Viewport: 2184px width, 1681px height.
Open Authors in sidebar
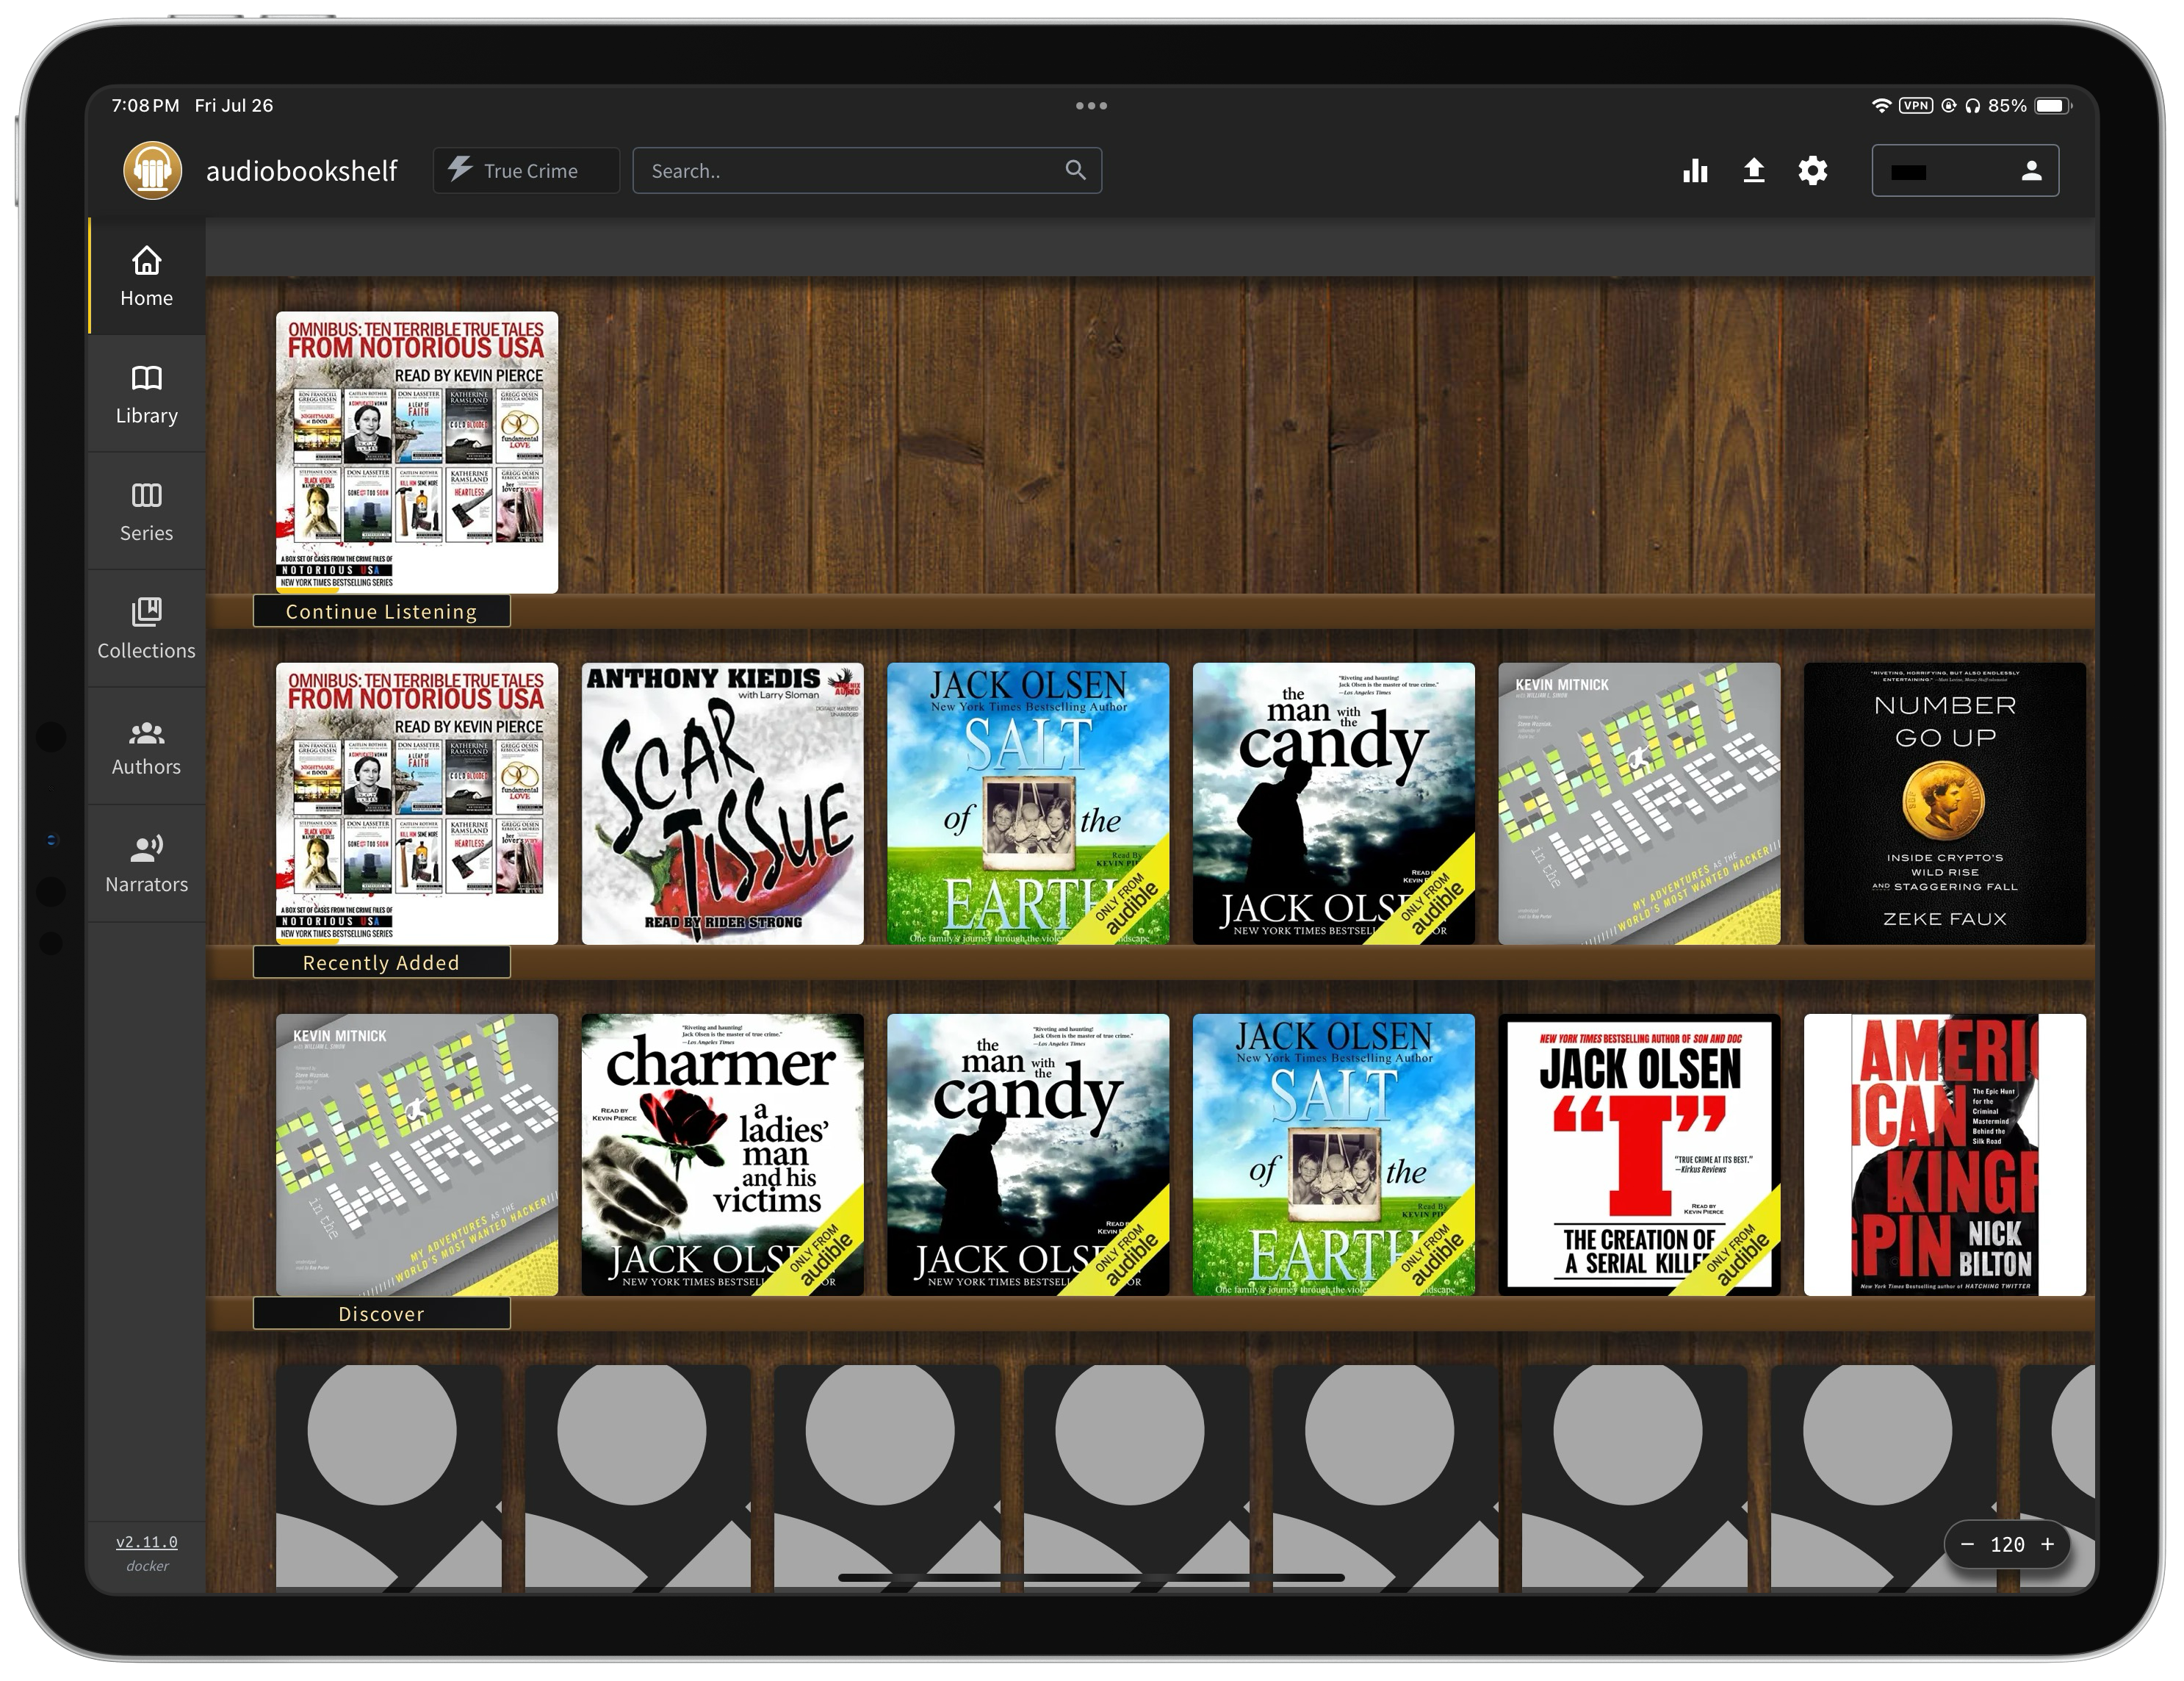coord(147,746)
